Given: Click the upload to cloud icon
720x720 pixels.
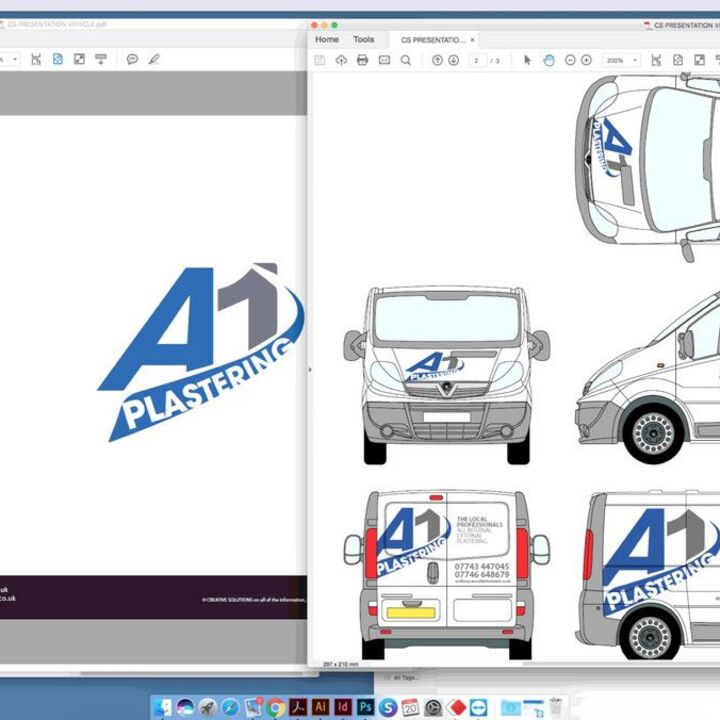Looking at the screenshot, I should 341,60.
